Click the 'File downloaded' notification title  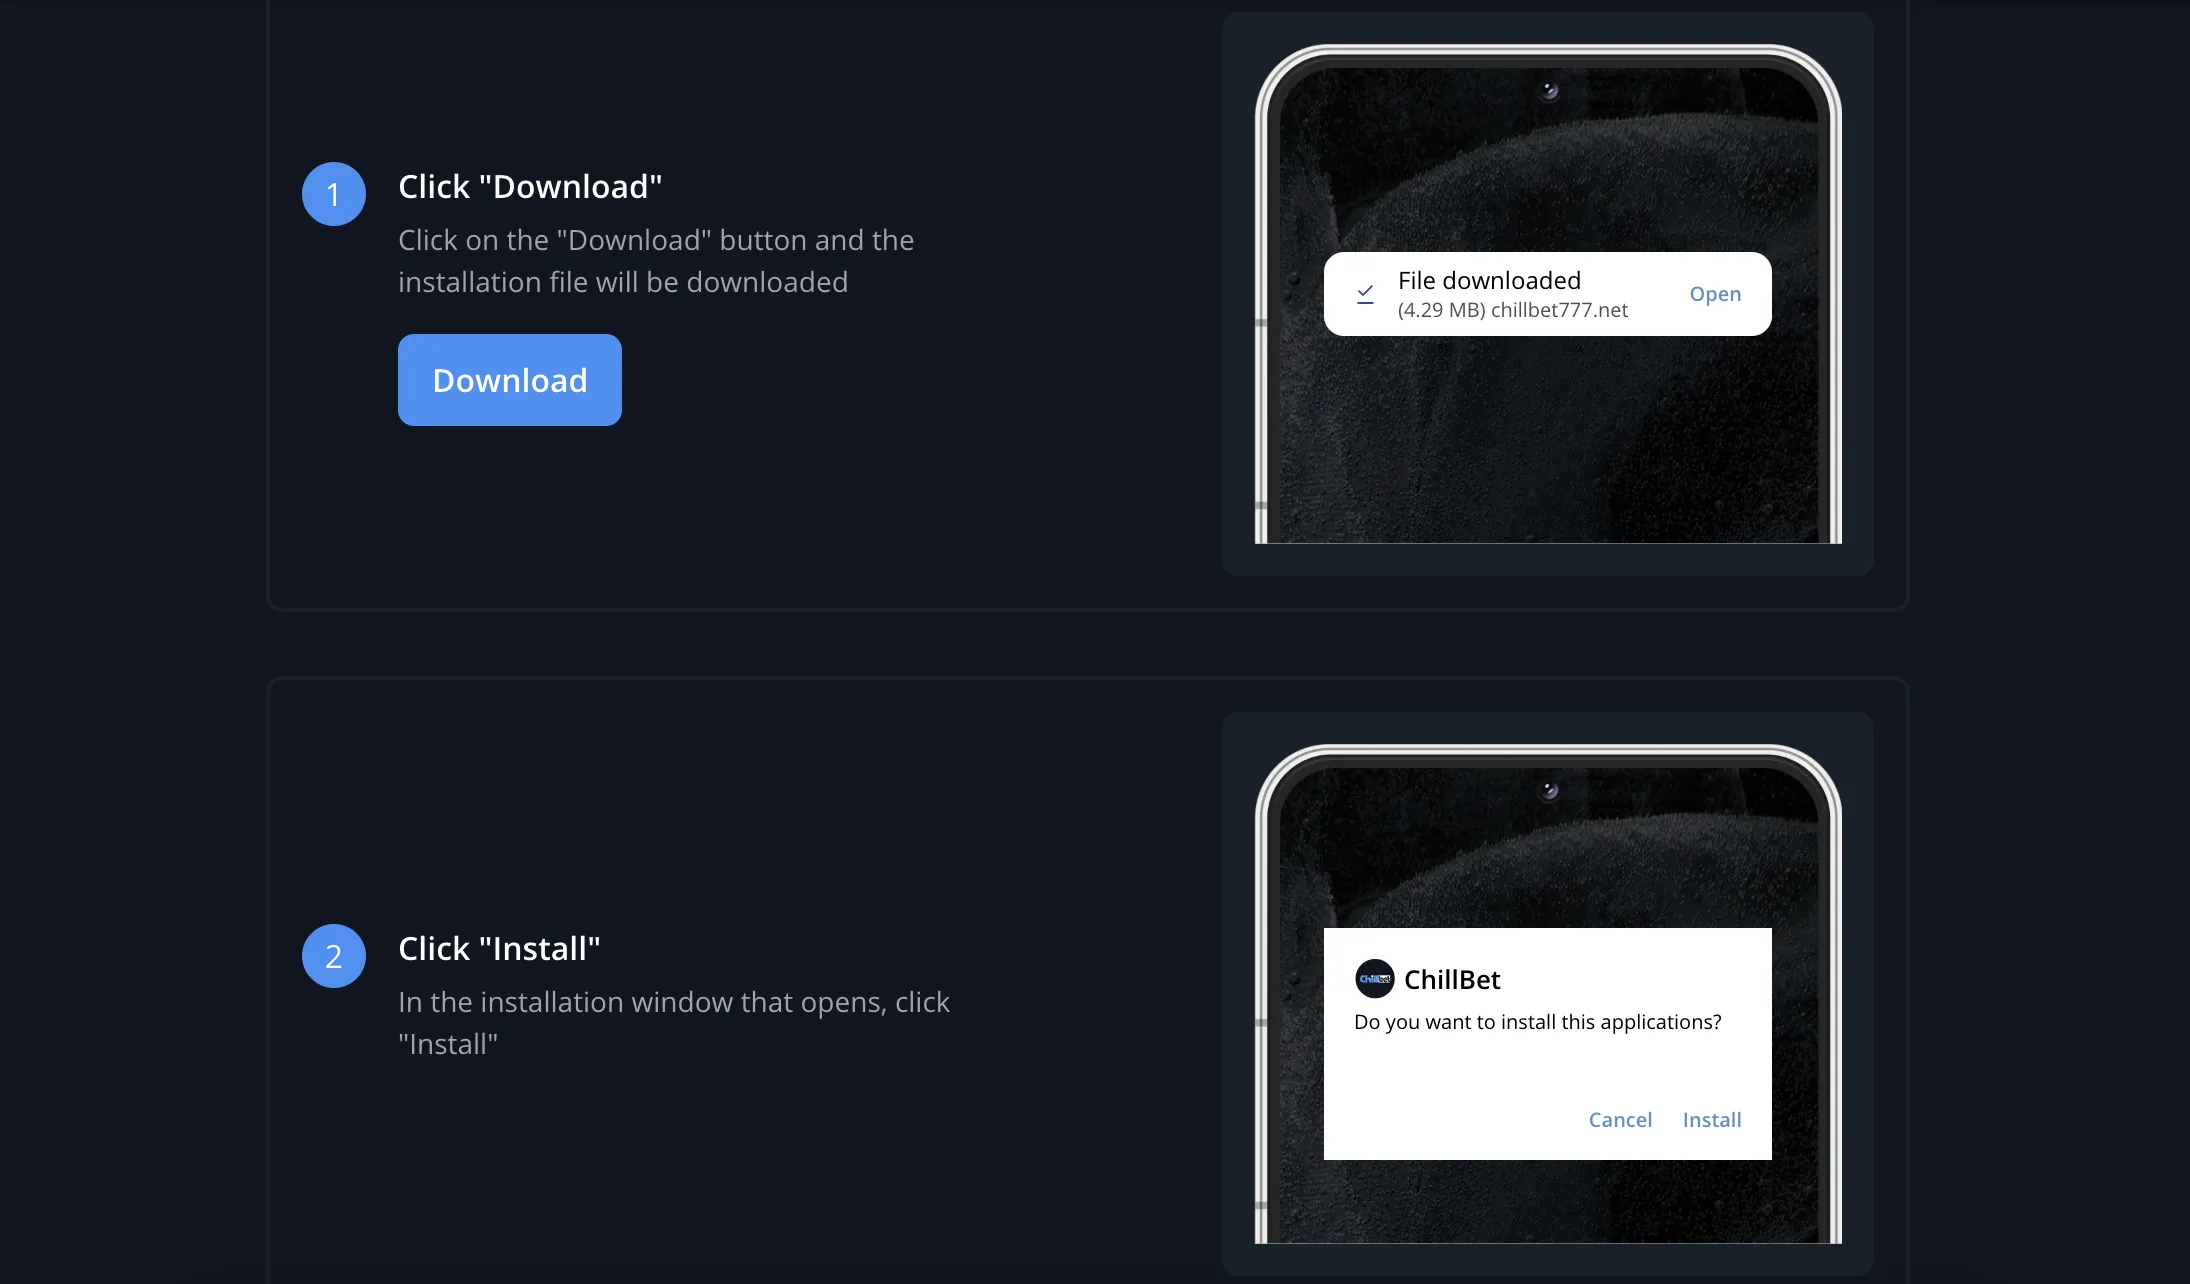1489,280
